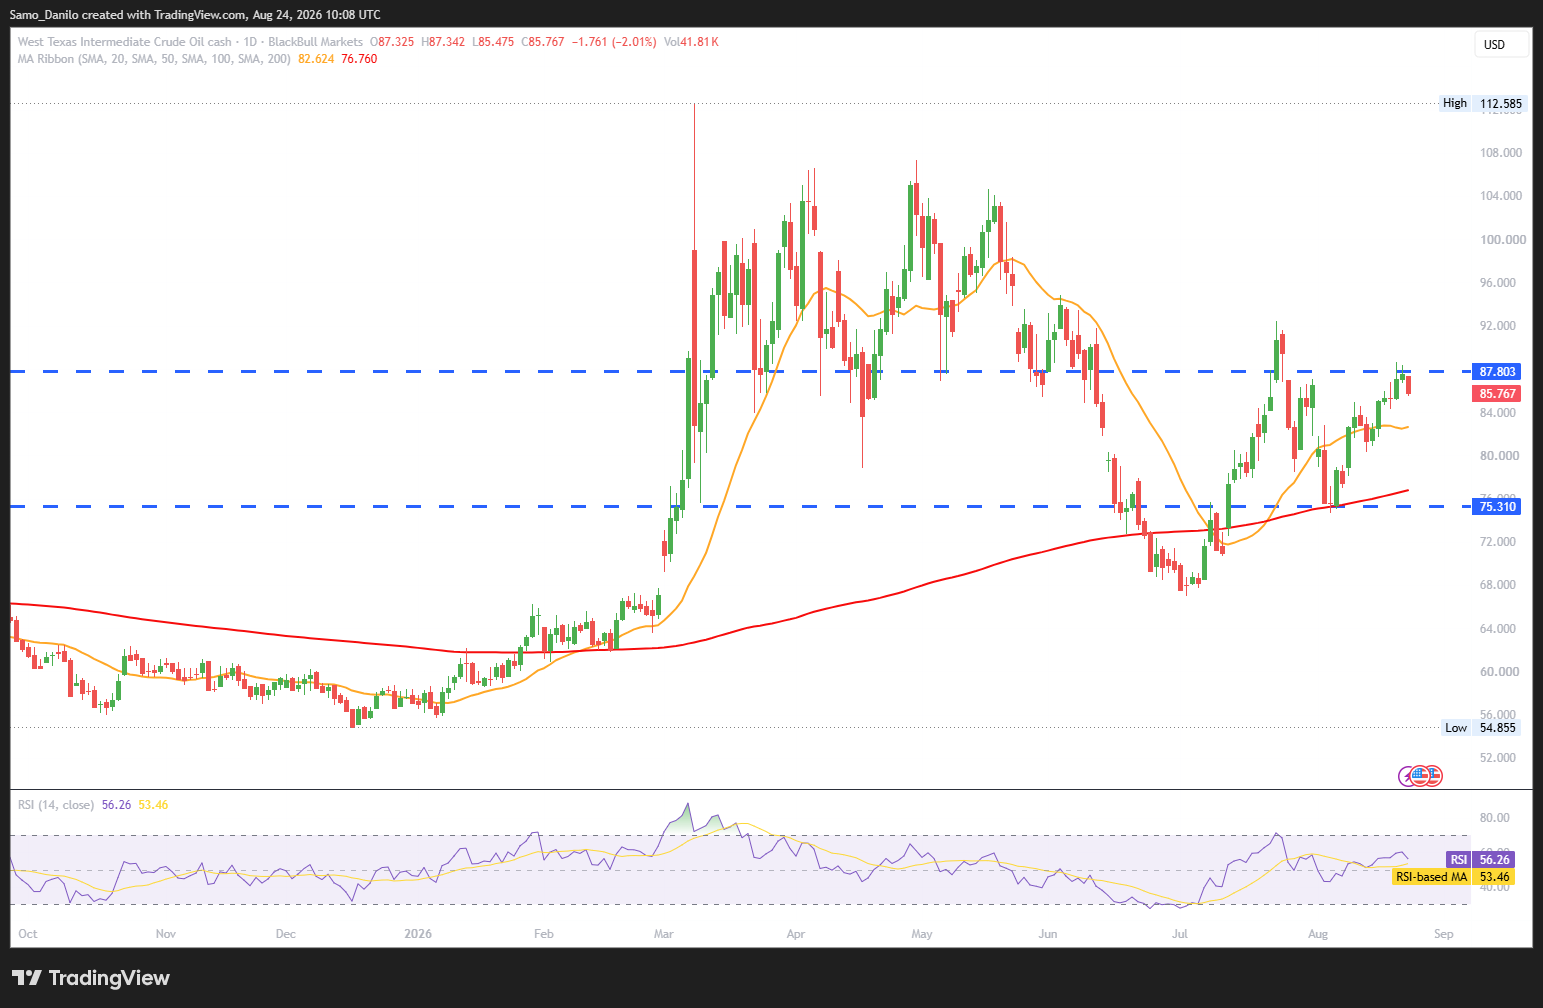Click 92.000 on the price axis
The image size is (1543, 1008).
1498,326
